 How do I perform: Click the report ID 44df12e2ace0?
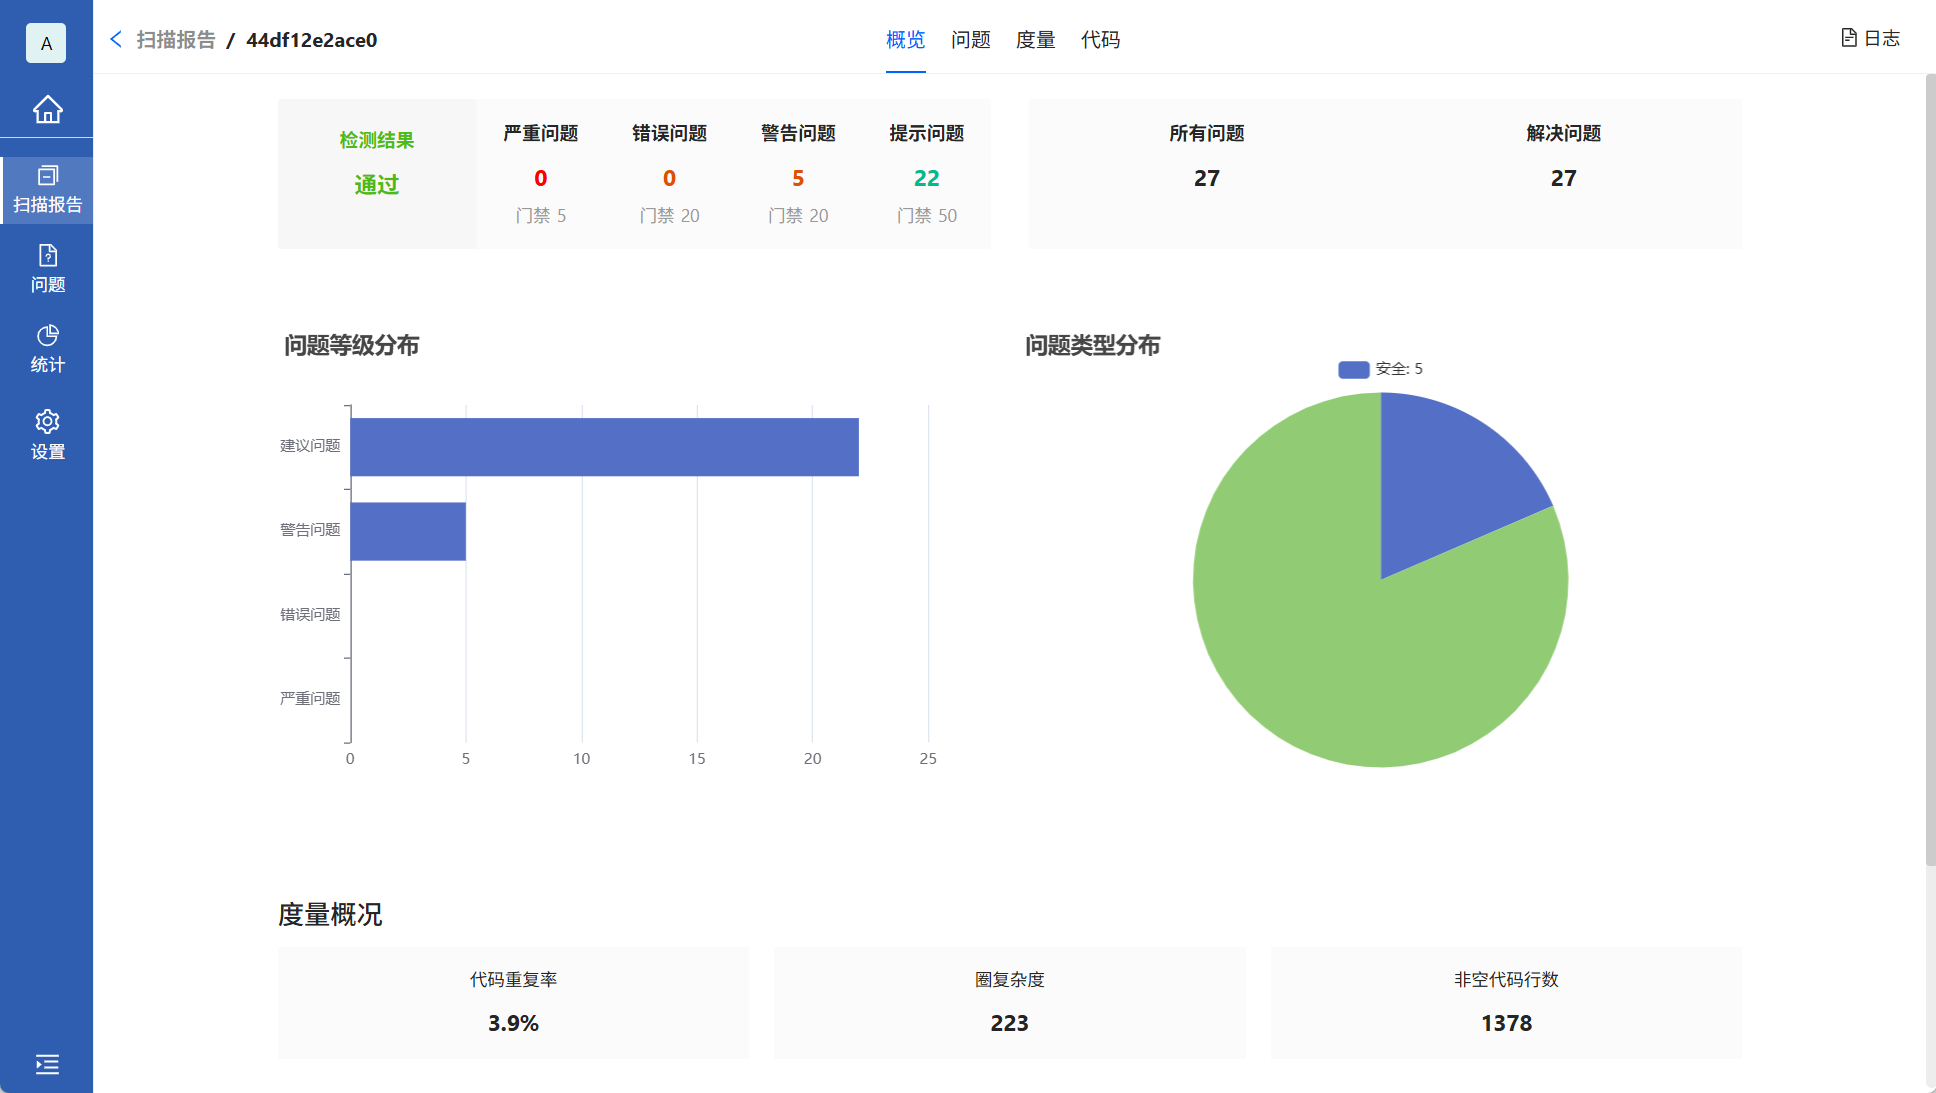coord(312,41)
